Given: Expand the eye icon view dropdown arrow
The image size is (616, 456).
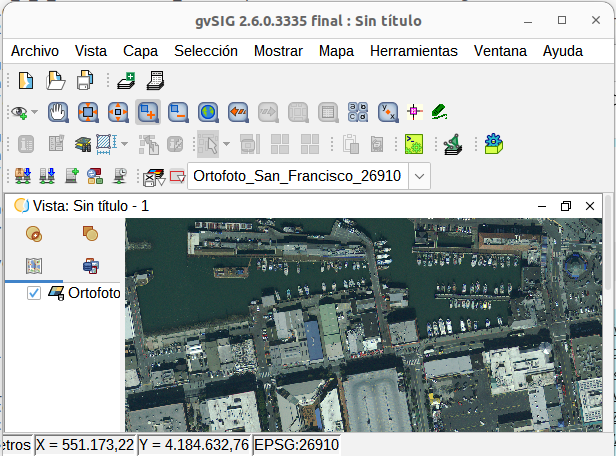Looking at the screenshot, I should point(35,113).
